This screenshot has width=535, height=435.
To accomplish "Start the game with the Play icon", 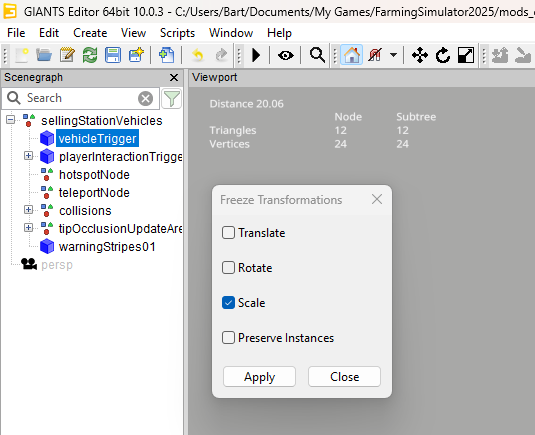I will point(256,55).
